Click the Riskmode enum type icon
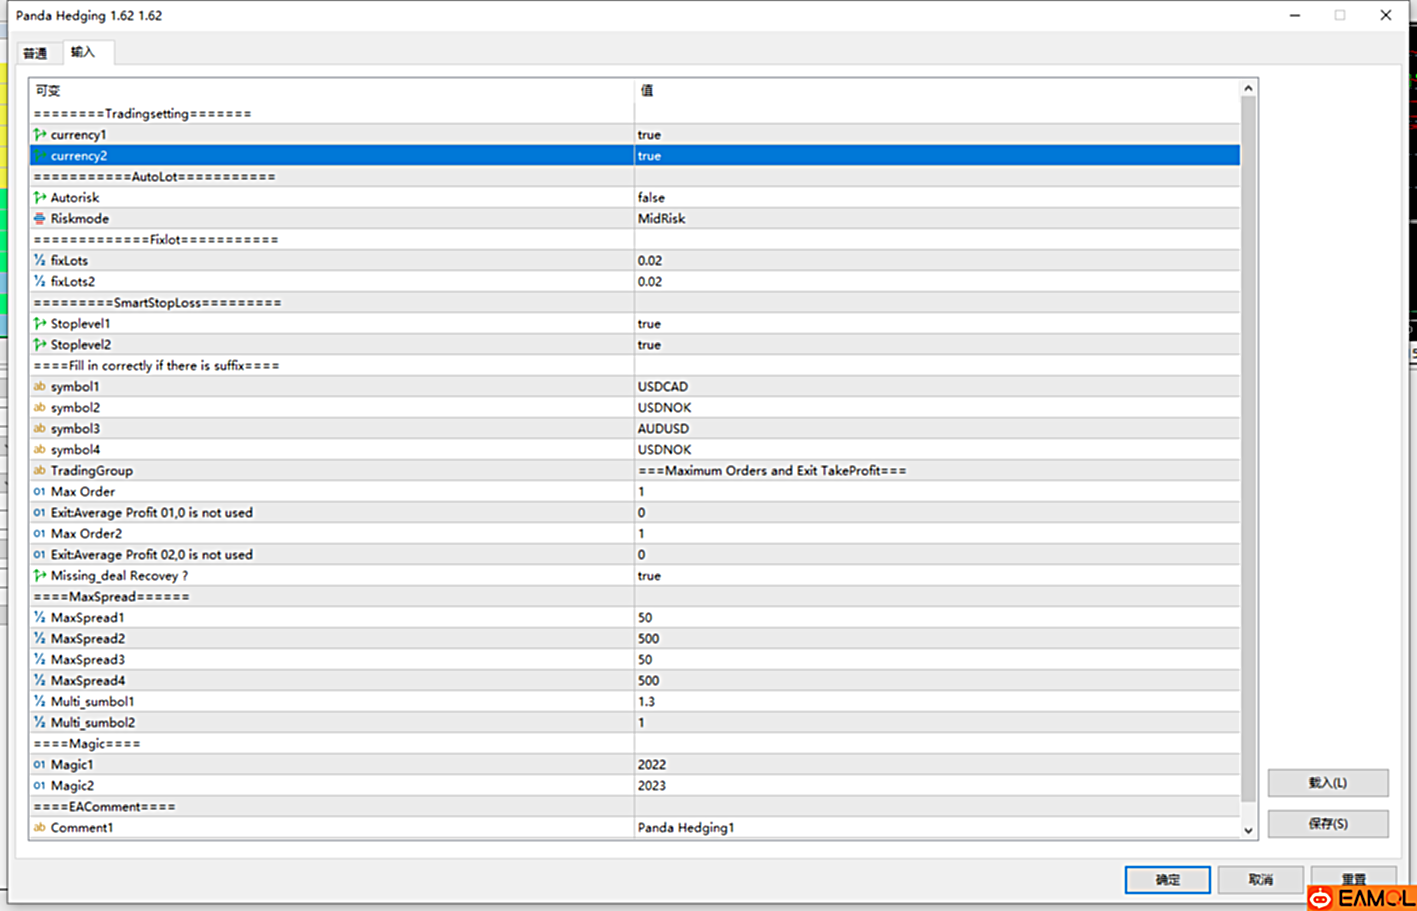1417x911 pixels. point(40,218)
